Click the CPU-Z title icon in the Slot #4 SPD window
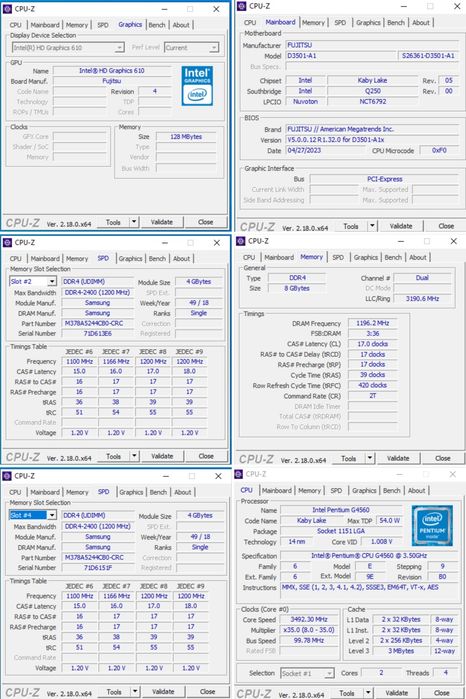This screenshot has width=466, height=699. point(7,476)
